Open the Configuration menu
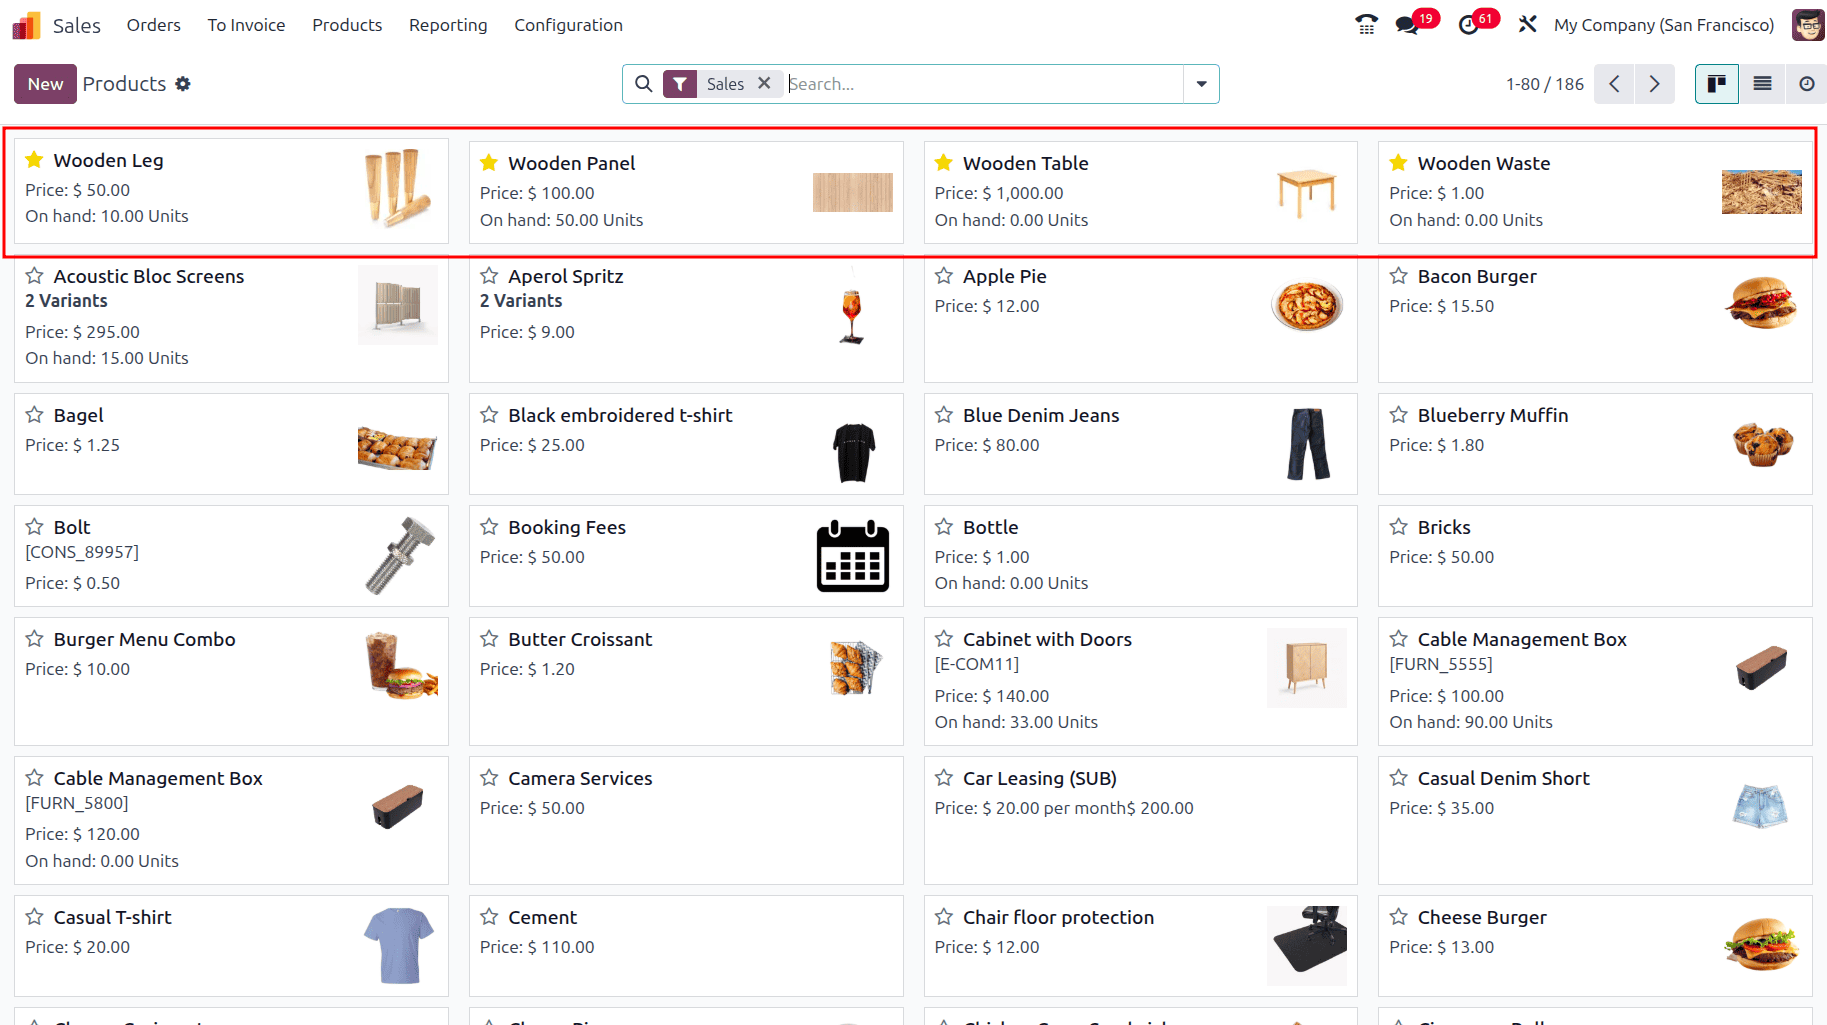The width and height of the screenshot is (1827, 1025). [568, 25]
